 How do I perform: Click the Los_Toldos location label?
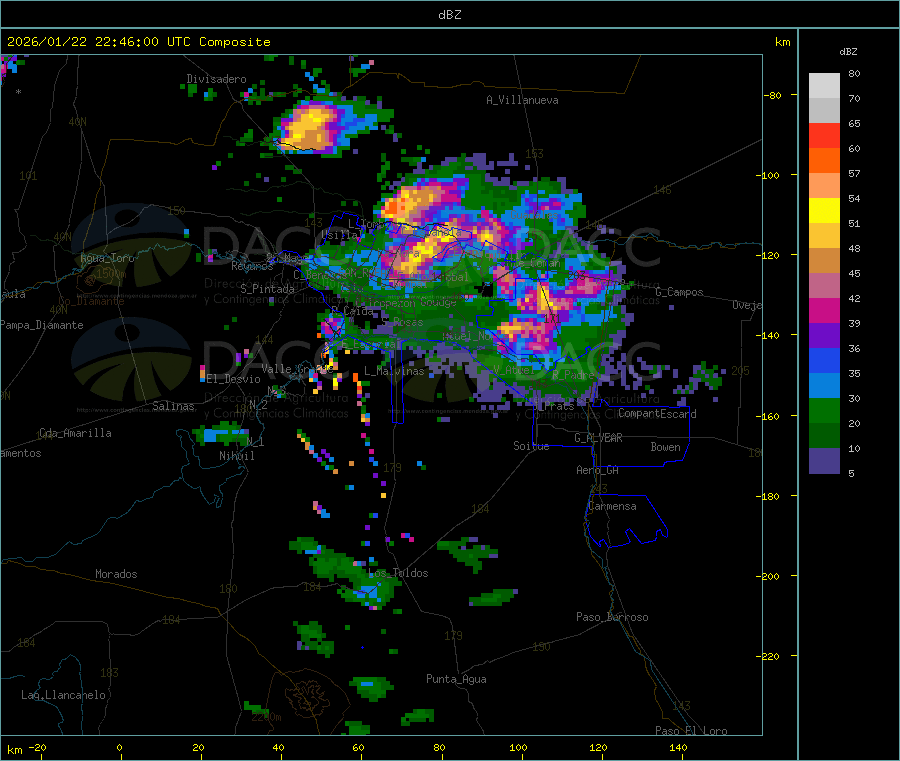point(398,573)
